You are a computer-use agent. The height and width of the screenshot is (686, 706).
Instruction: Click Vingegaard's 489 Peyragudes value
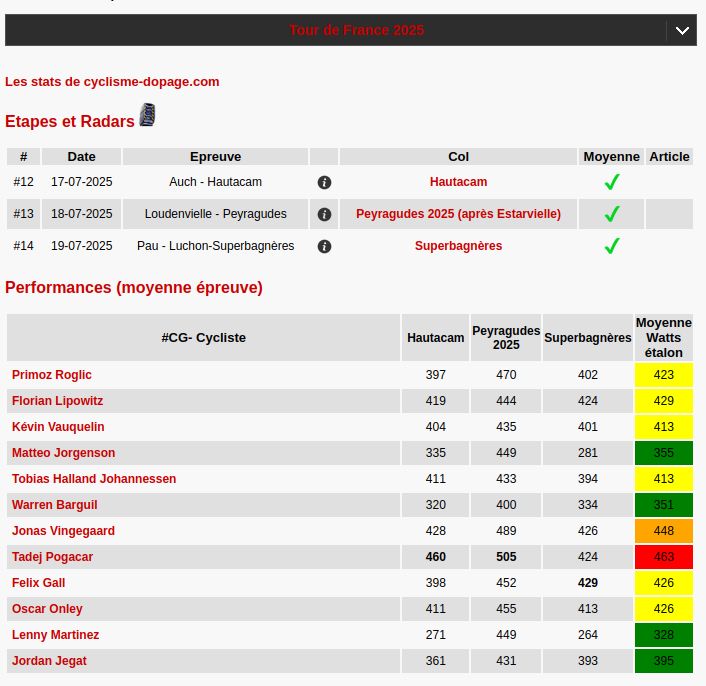point(506,531)
